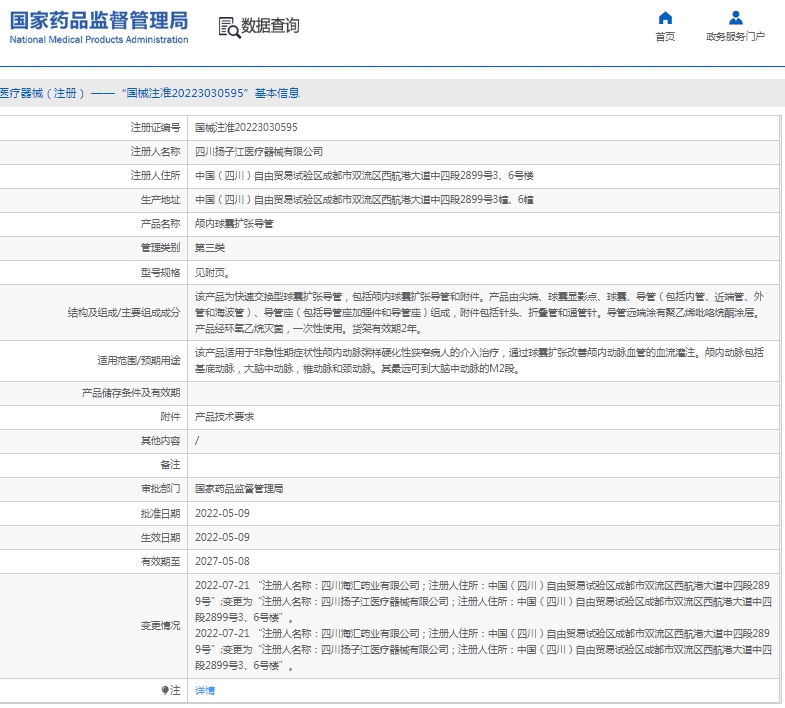785x708 pixels.
Task: Click the home (首页) house icon
Action: [x=665, y=18]
